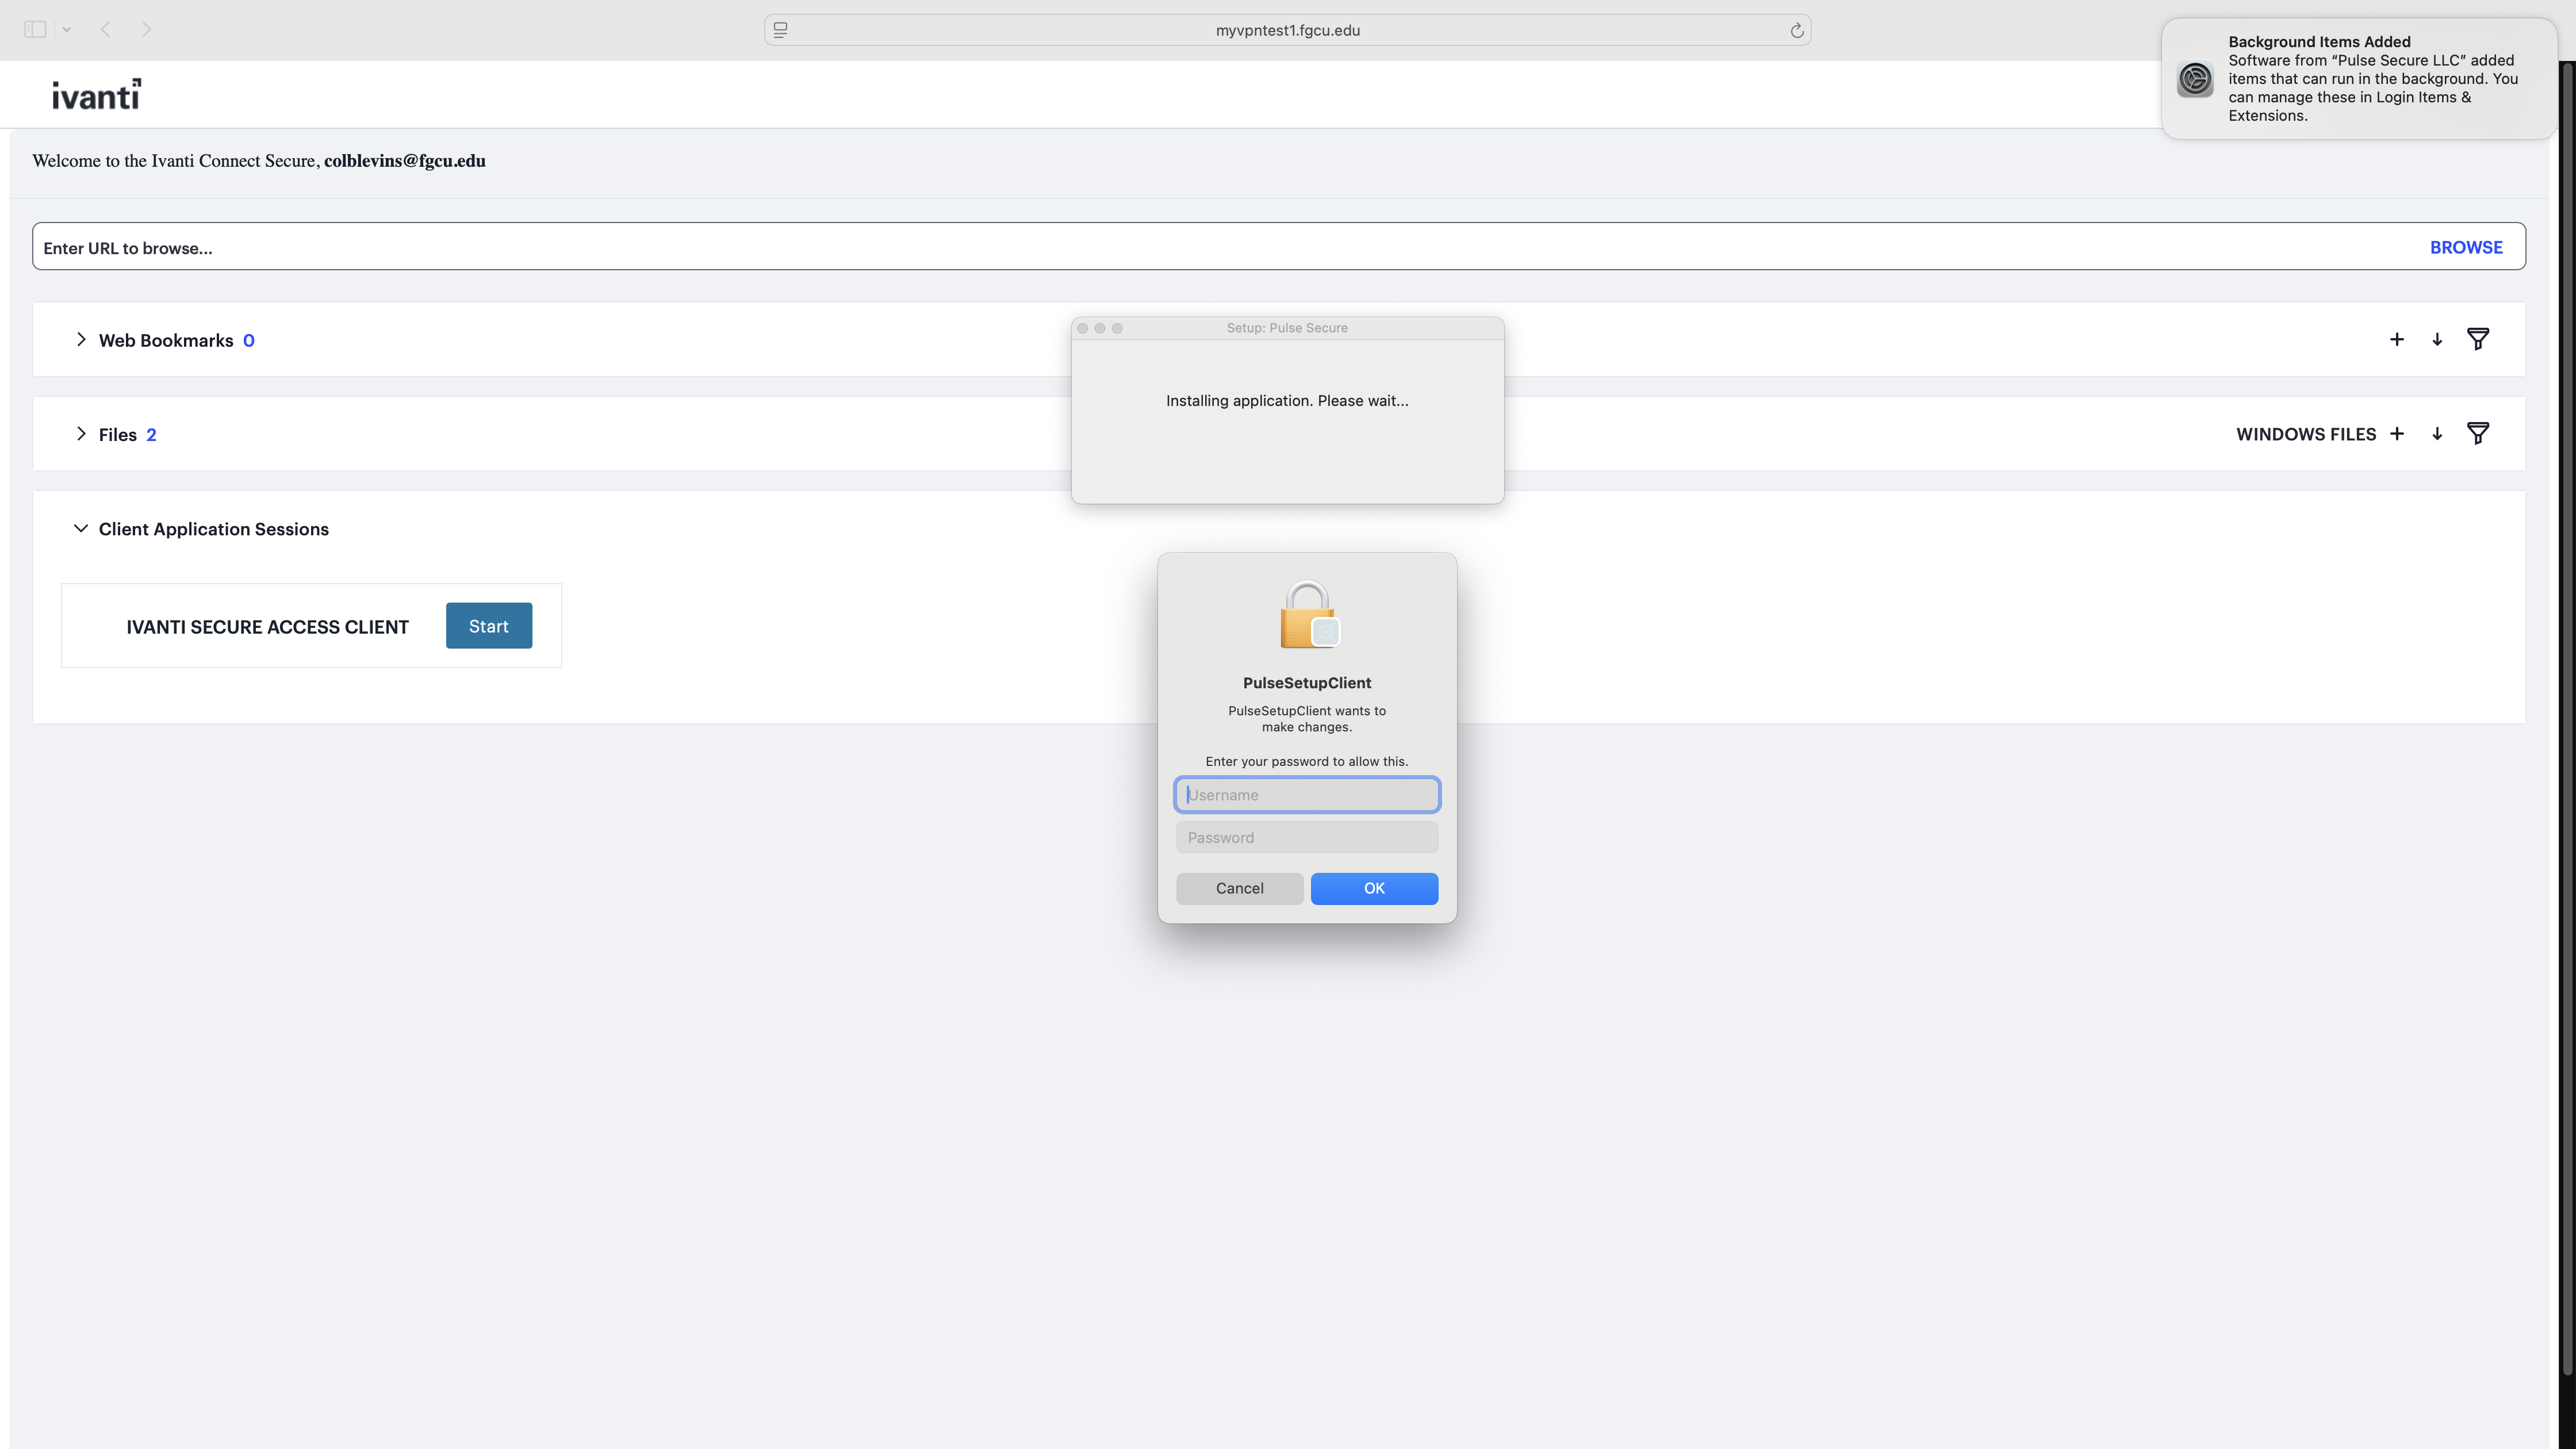Click the sort arrow in Web Bookmarks row
The image size is (2576, 1449).
coord(2437,340)
